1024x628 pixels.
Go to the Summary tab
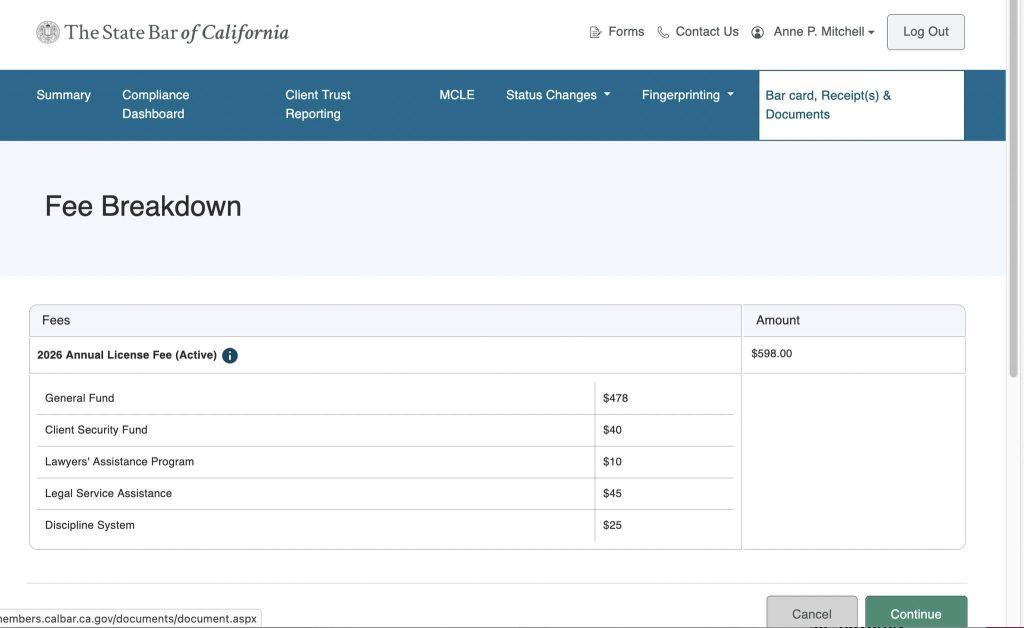pos(63,95)
